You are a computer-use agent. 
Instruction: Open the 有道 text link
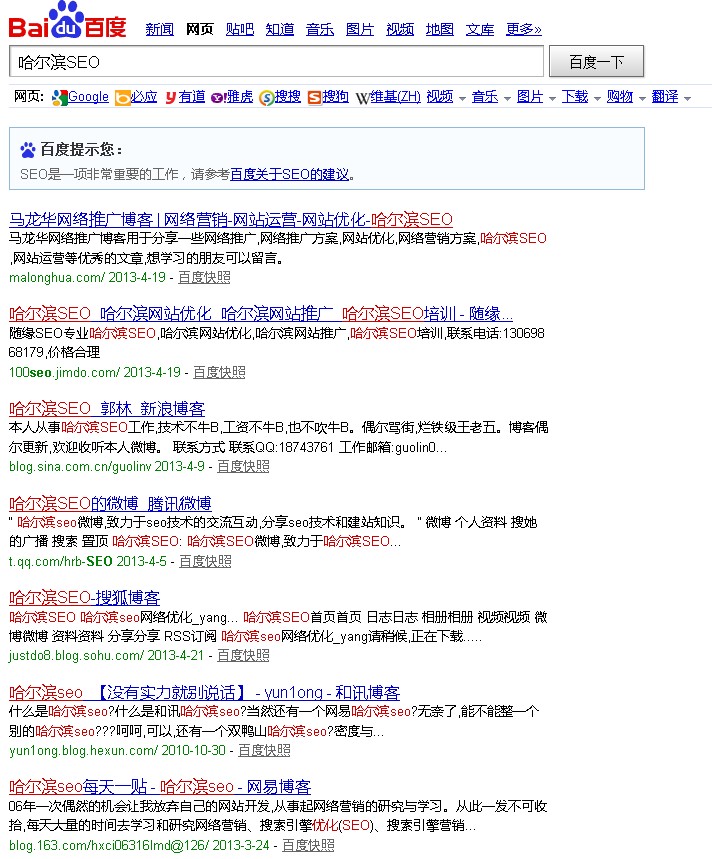(192, 97)
